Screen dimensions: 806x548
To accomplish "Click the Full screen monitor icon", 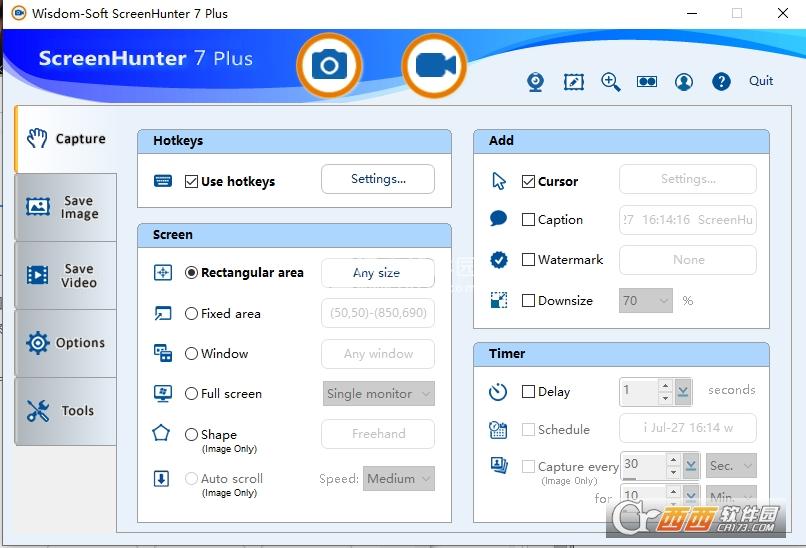I will click(163, 394).
